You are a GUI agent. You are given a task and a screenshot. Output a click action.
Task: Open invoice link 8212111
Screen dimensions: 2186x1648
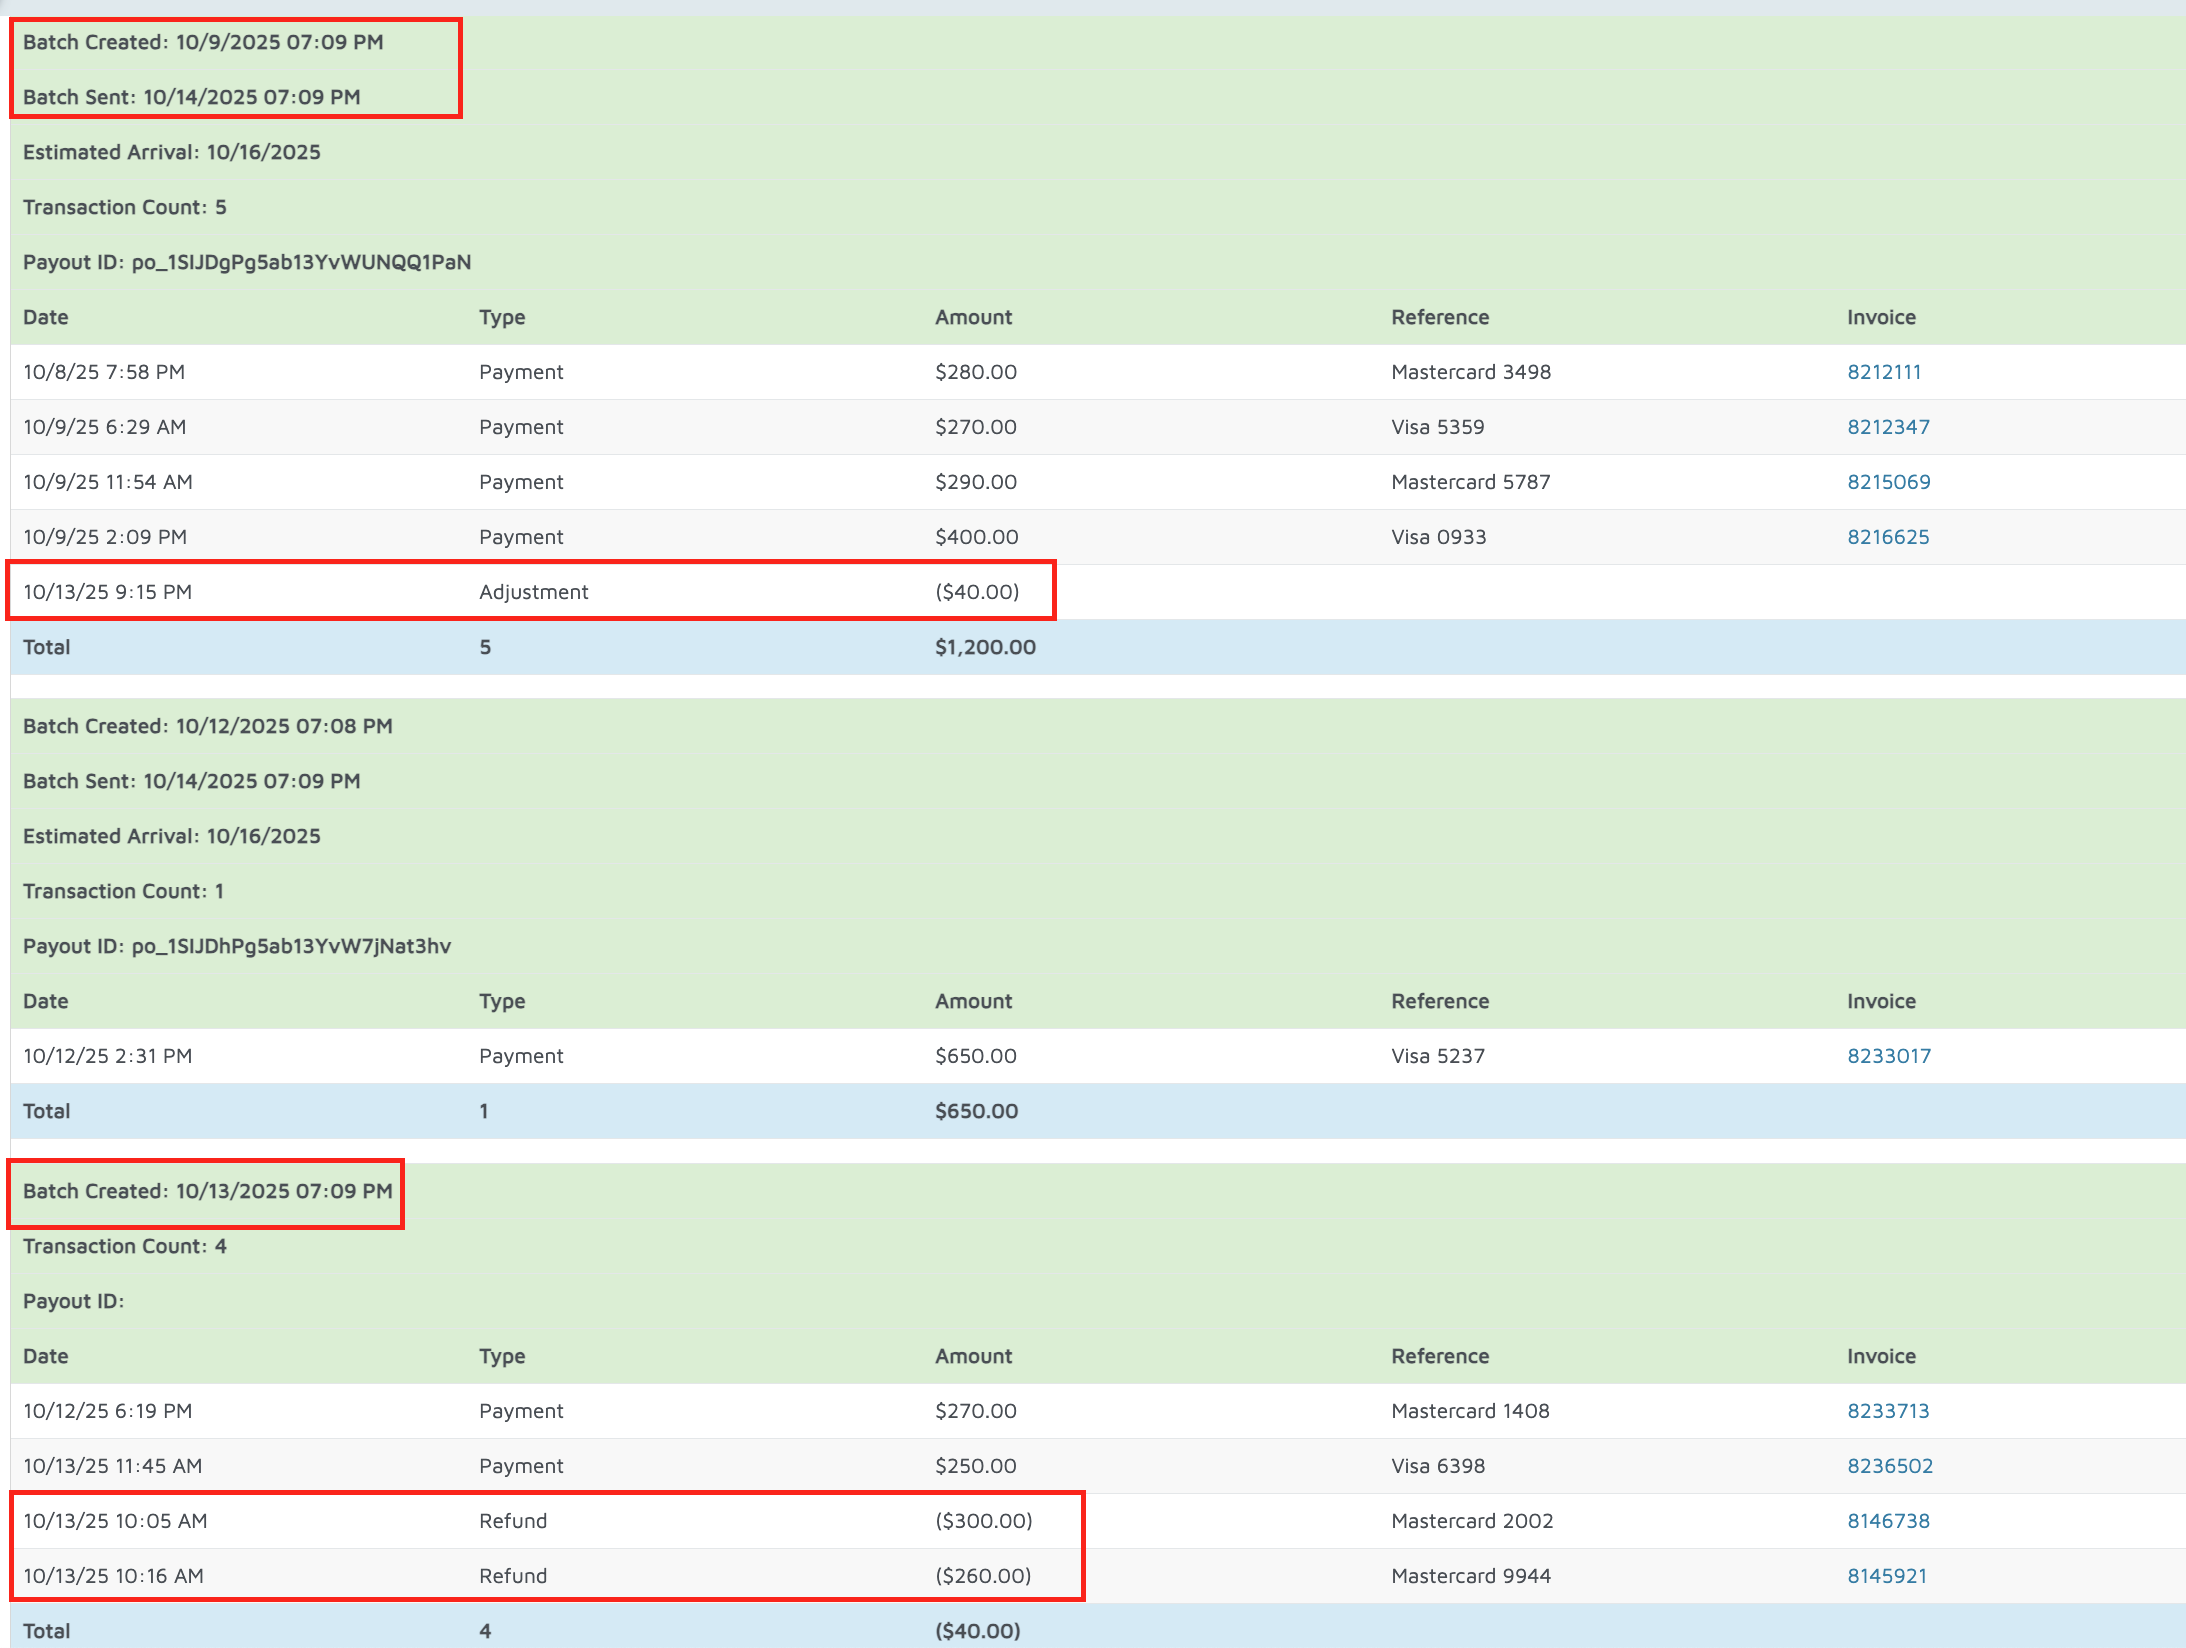point(1884,372)
